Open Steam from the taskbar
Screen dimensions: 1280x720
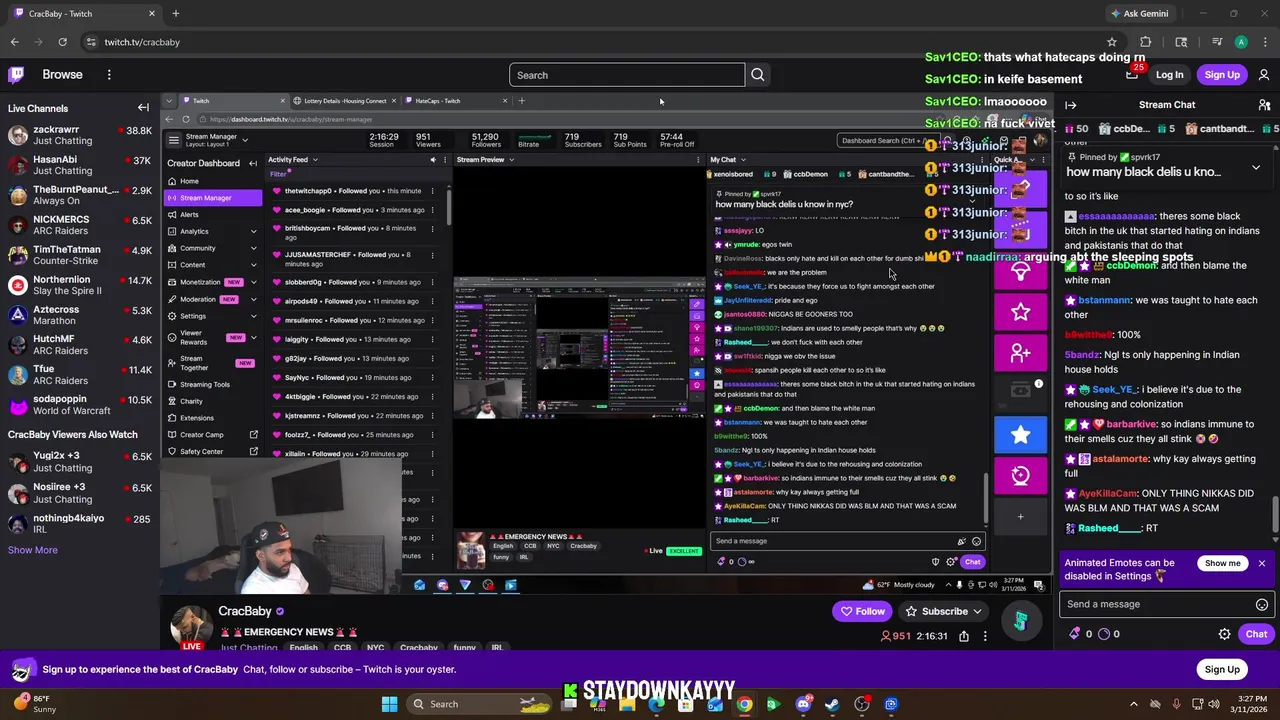coord(832,704)
